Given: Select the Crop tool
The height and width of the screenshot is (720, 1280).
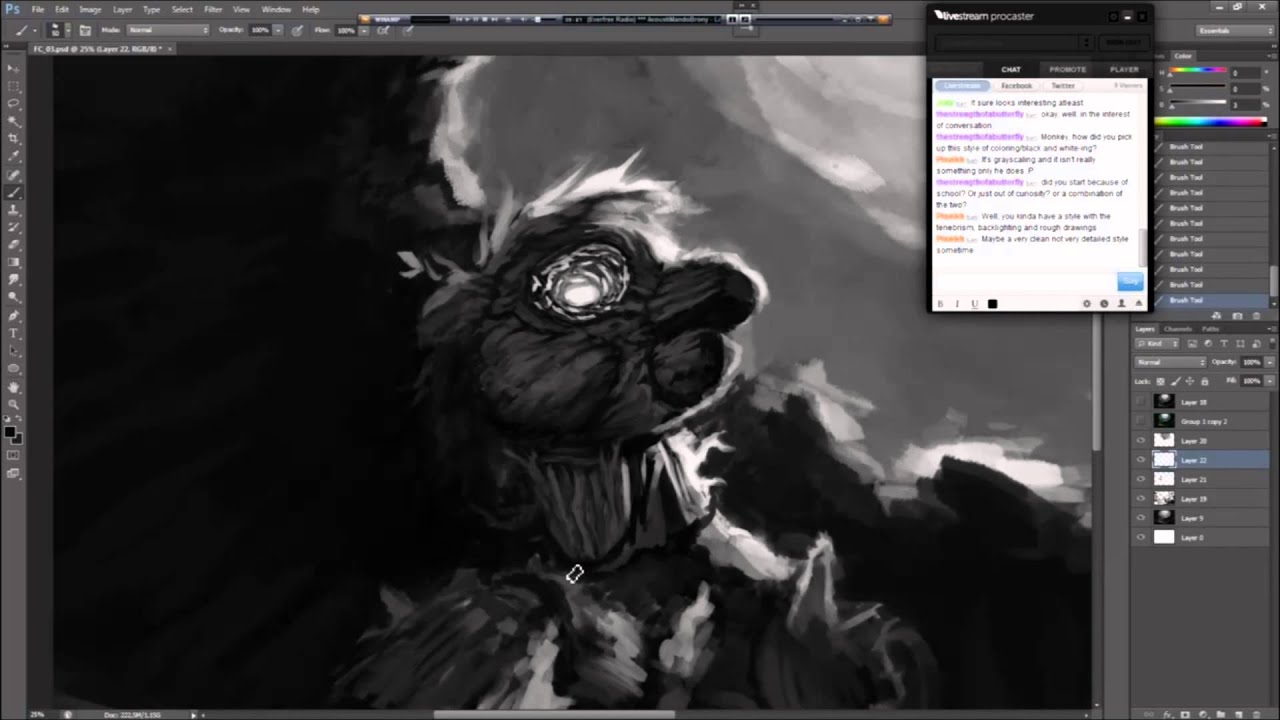Looking at the screenshot, I should click(x=13, y=139).
